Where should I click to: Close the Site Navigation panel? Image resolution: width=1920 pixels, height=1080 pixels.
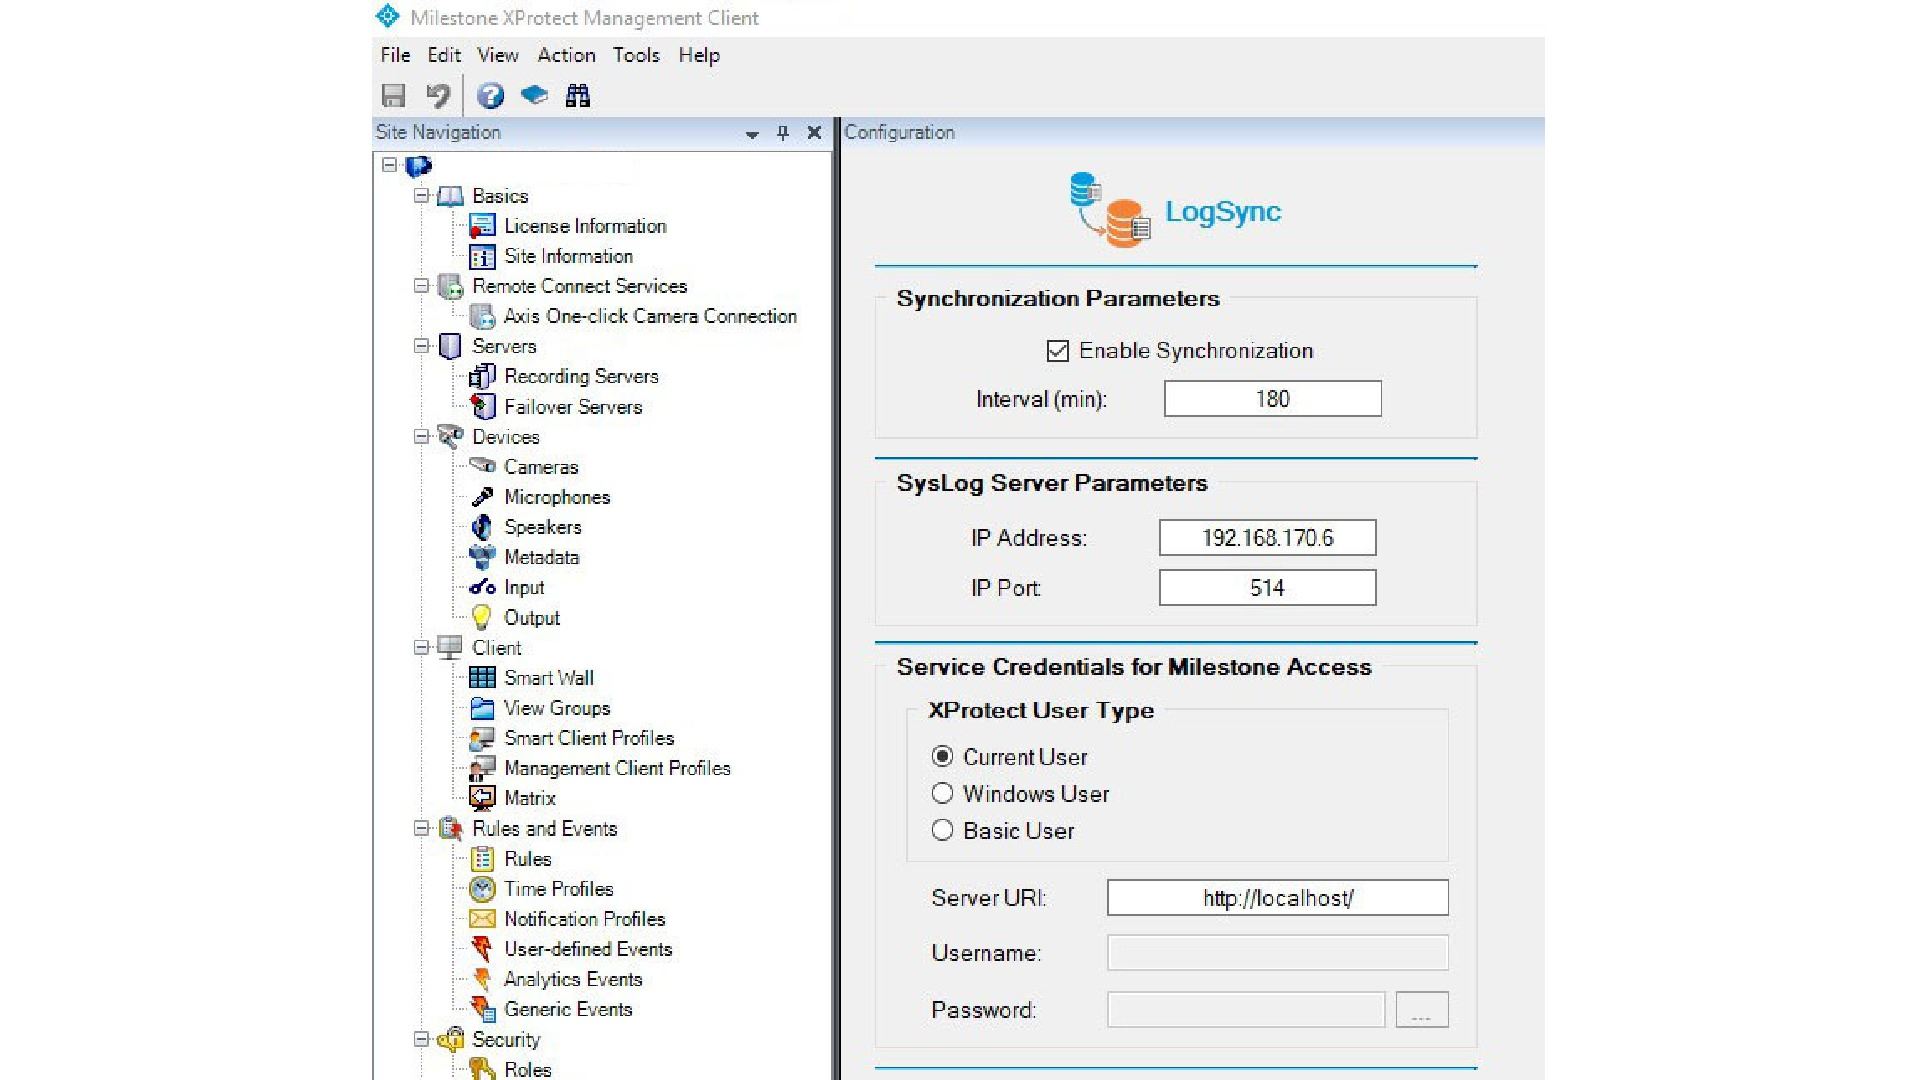click(x=814, y=133)
